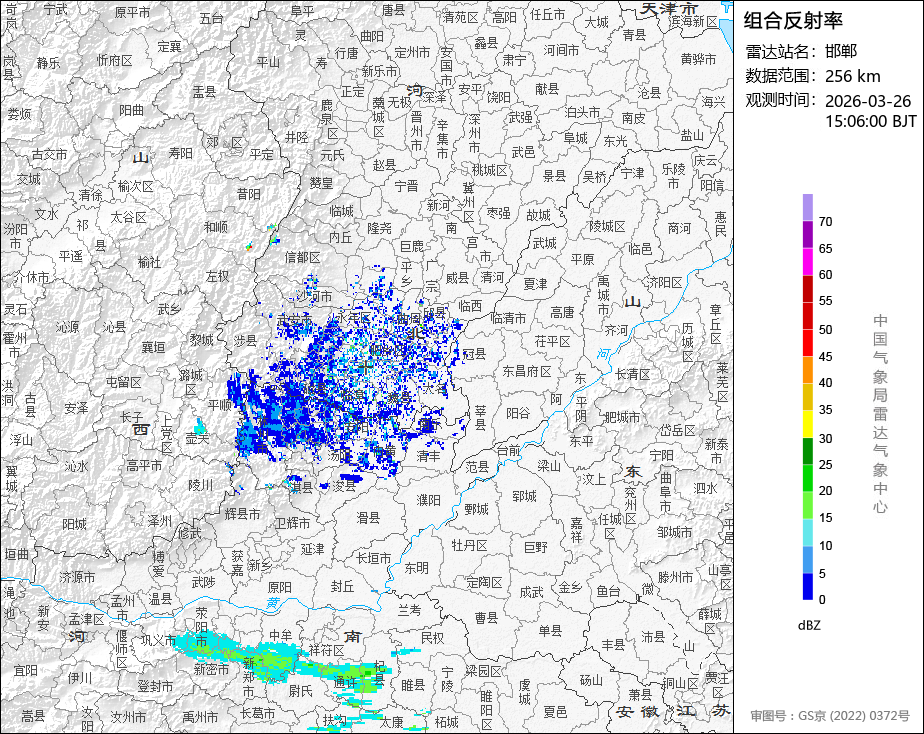Screen dimensions: 924x734
Task: Click the 梁山 label
Action: pos(549,466)
